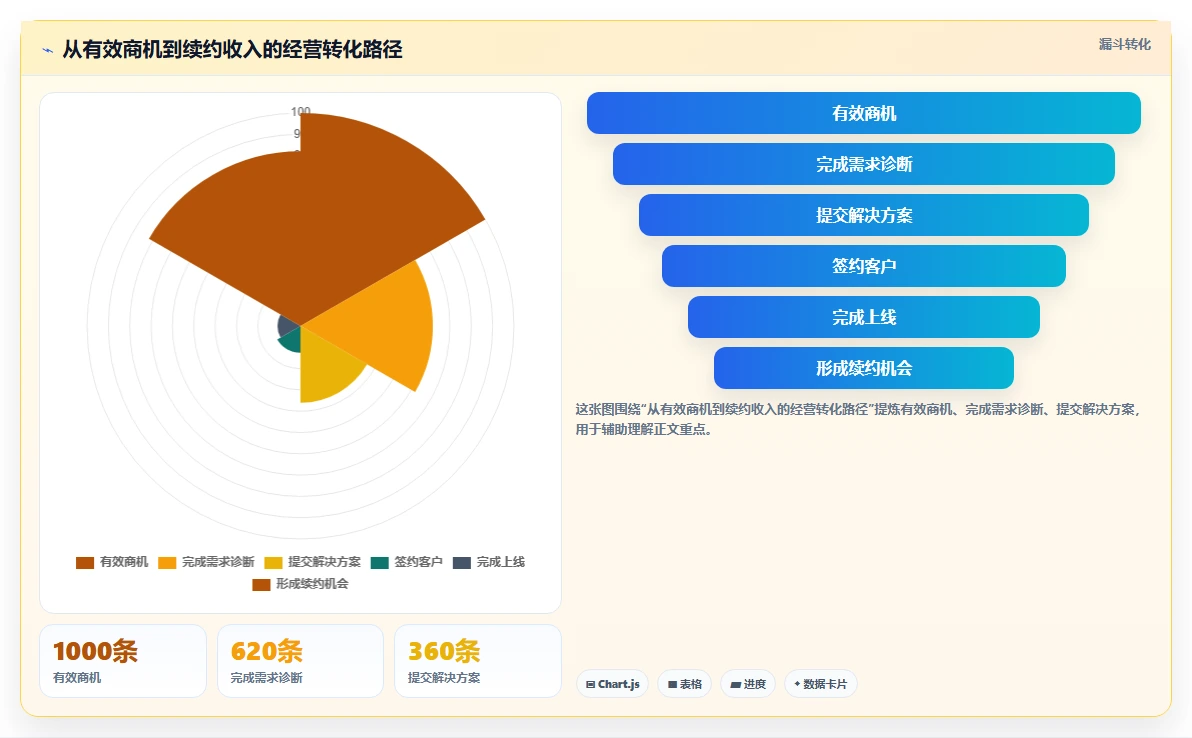1192x738 pixels.
Task: Open the 360条 提交解决方案 data card
Action: (x=477, y=661)
